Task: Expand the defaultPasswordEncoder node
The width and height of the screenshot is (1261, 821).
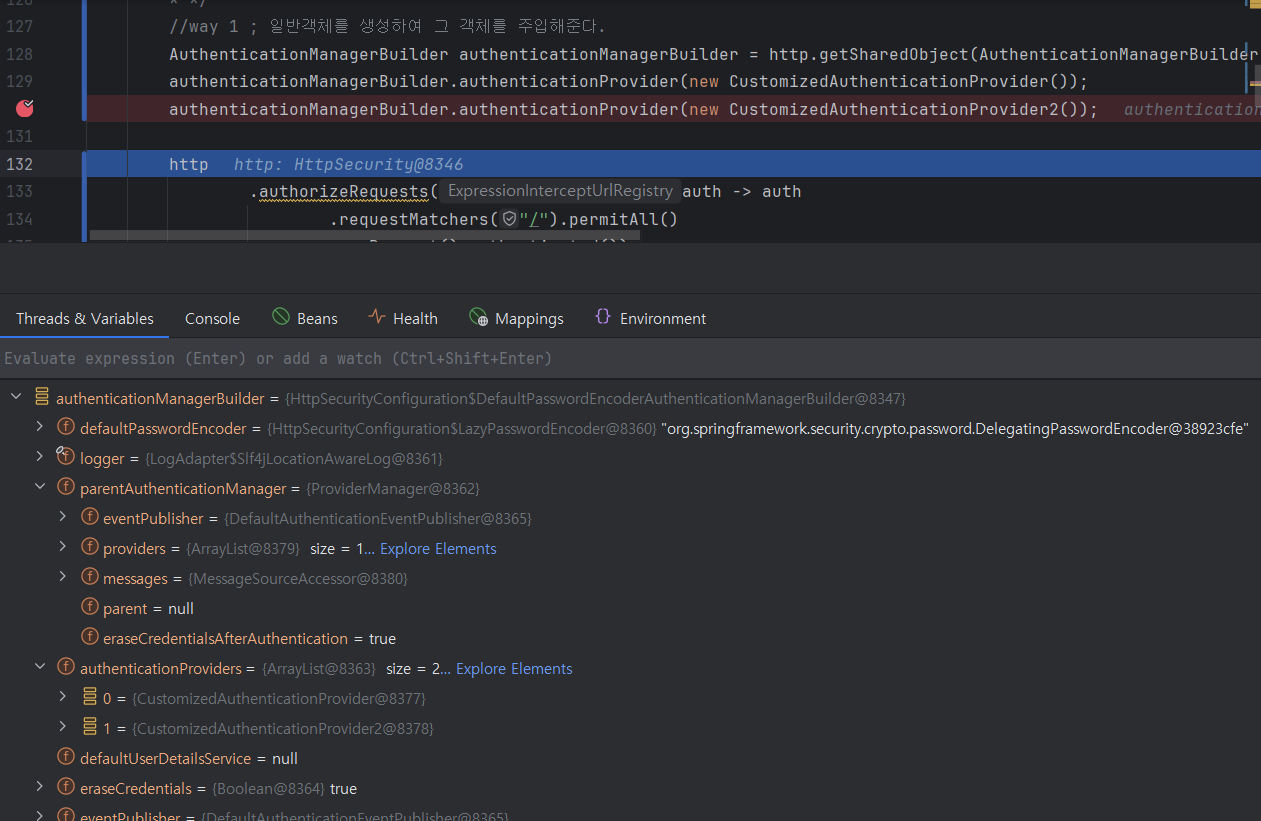Action: (x=39, y=427)
